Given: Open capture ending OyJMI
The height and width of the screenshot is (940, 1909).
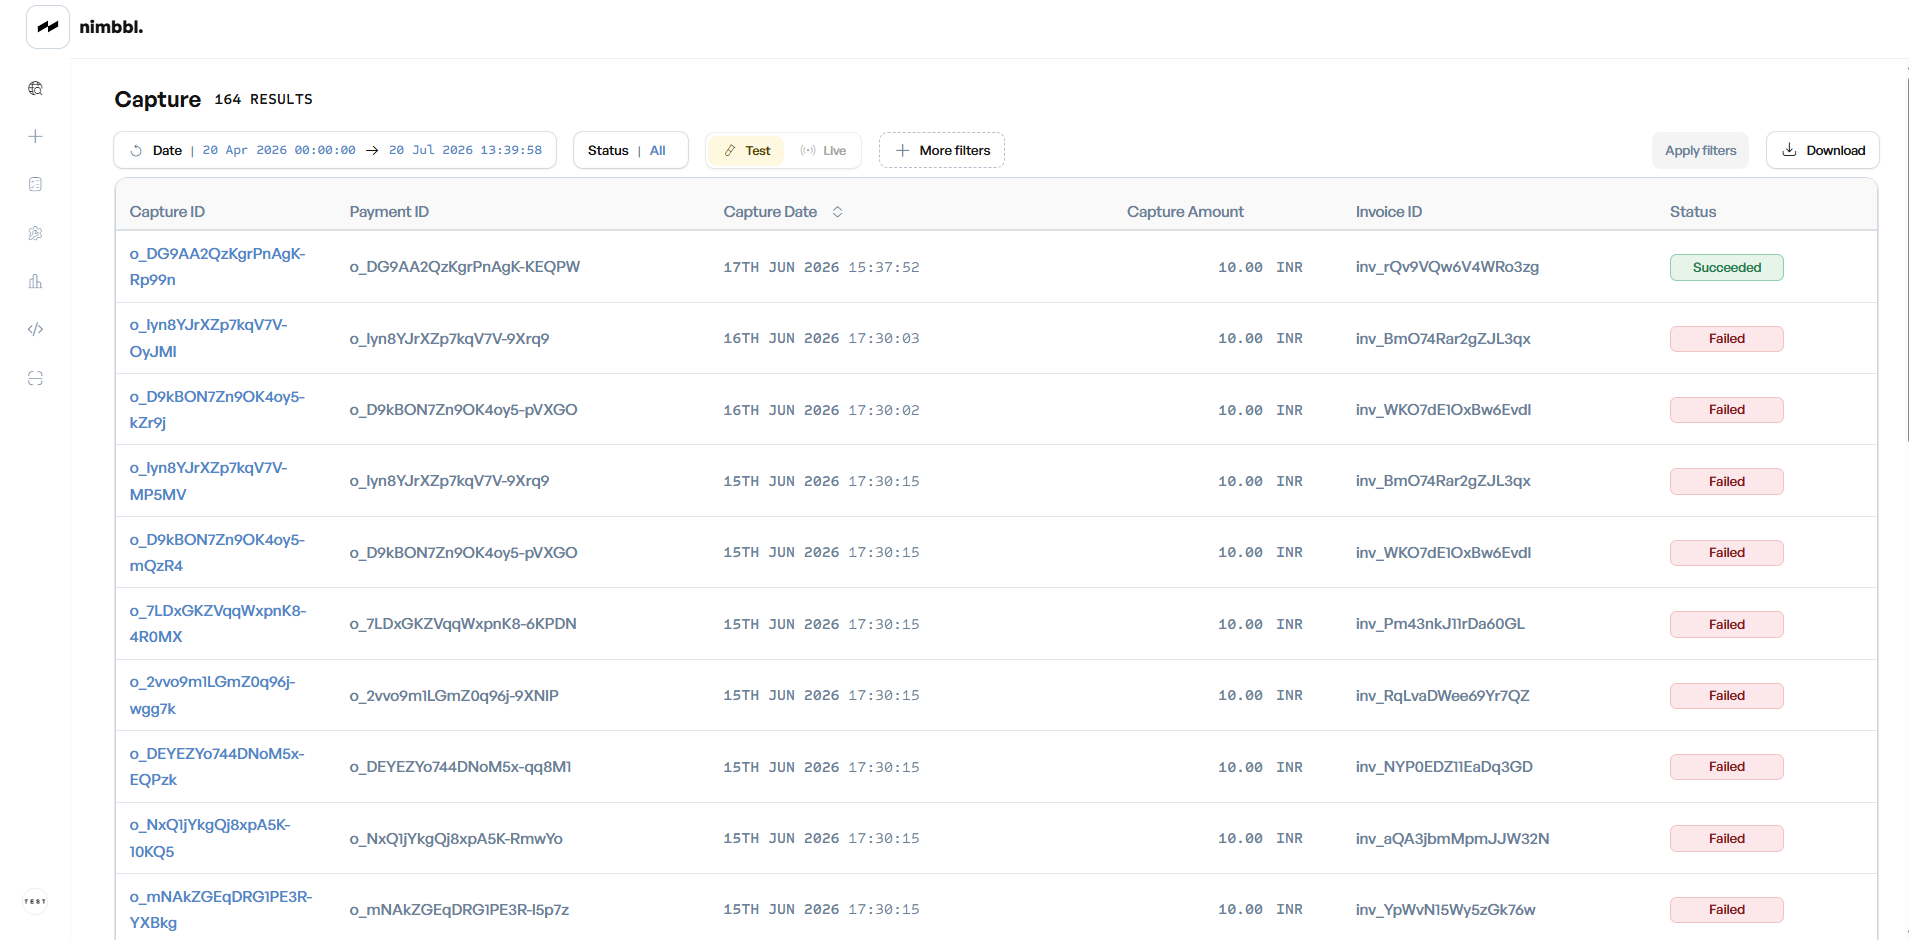Looking at the screenshot, I should 208,338.
